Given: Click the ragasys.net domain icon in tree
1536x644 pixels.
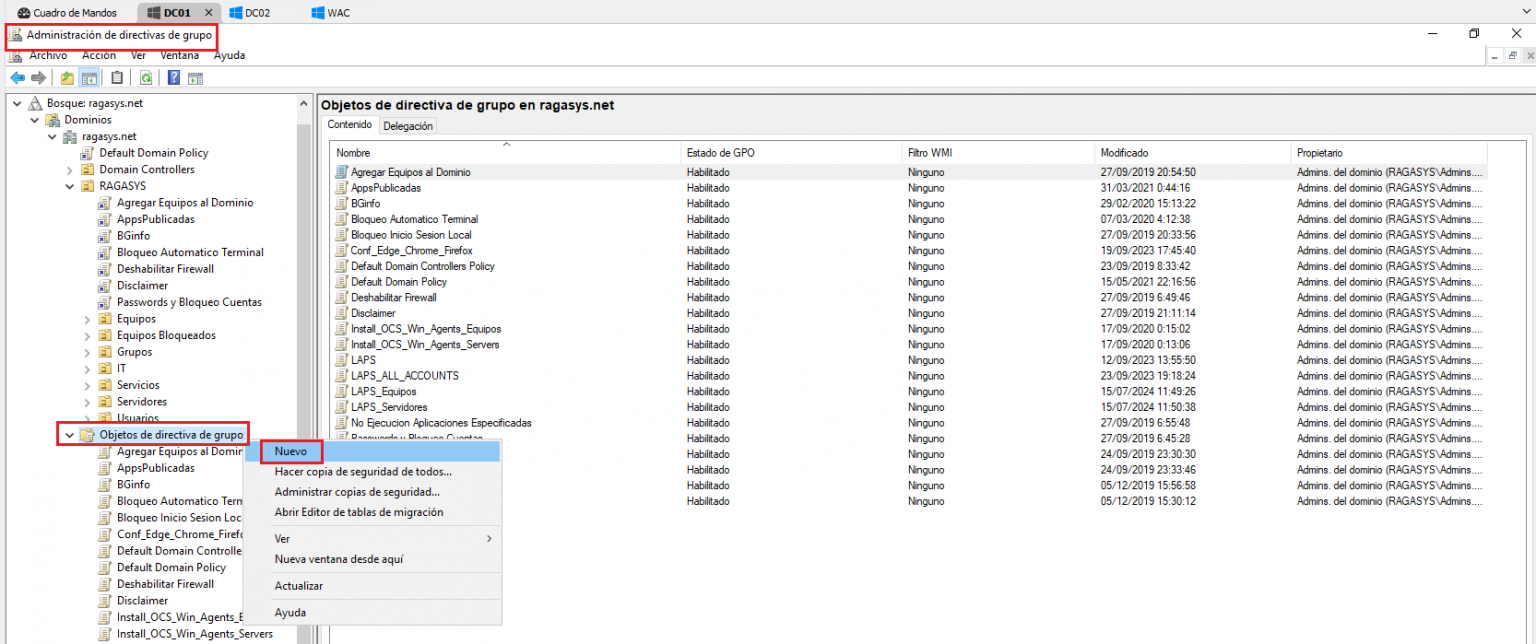Looking at the screenshot, I should click(x=70, y=136).
